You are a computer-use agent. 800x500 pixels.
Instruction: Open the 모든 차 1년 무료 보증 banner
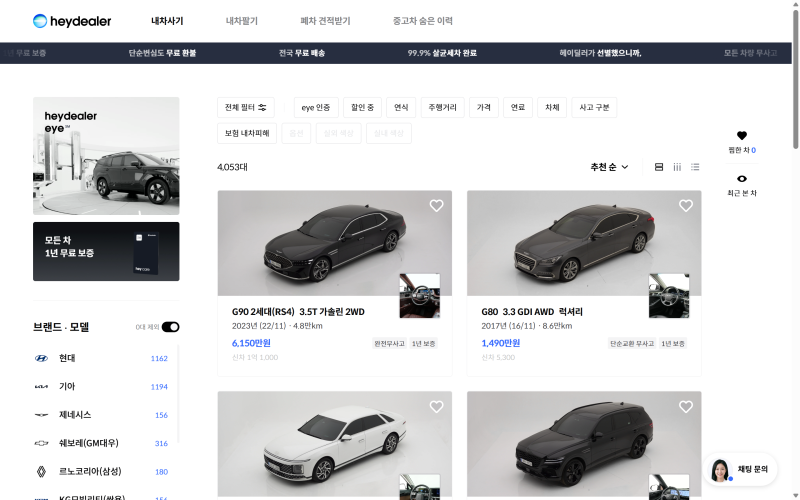[x=106, y=251]
